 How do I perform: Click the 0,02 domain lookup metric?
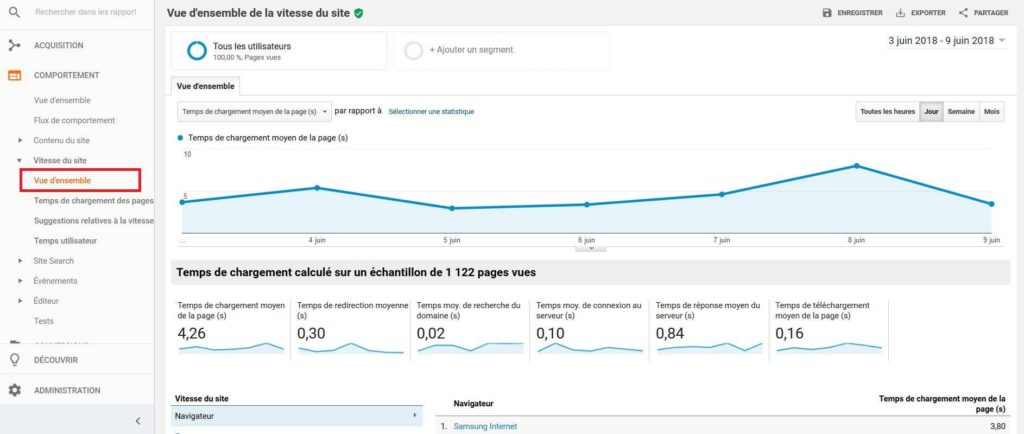click(431, 333)
